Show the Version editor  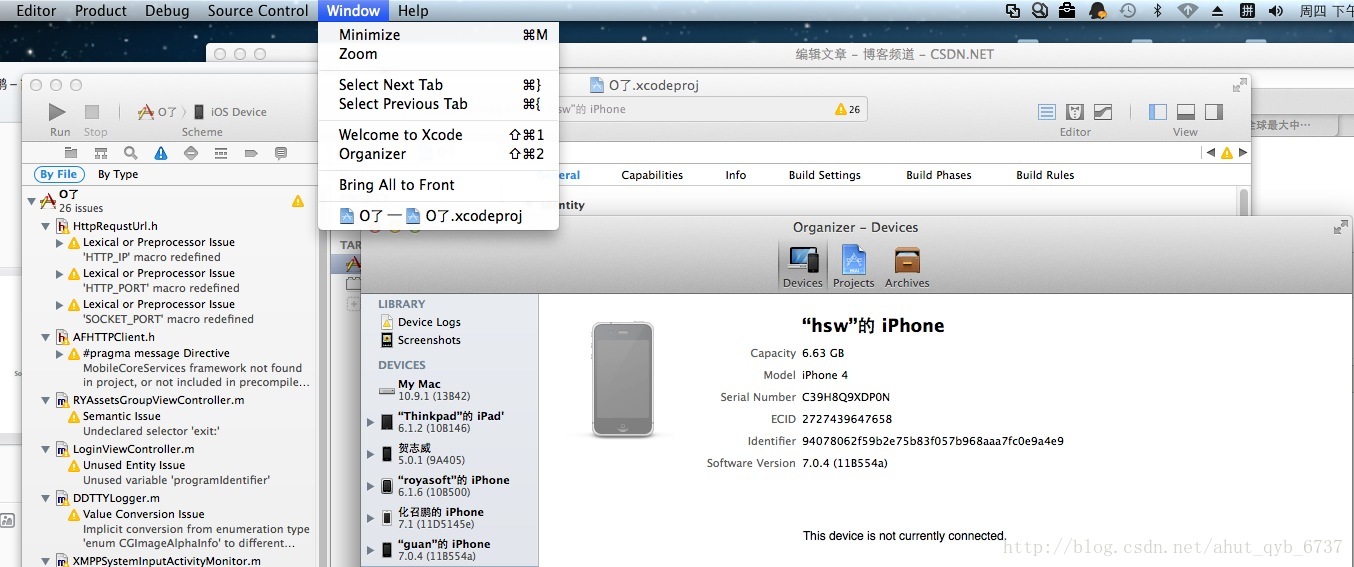1103,112
